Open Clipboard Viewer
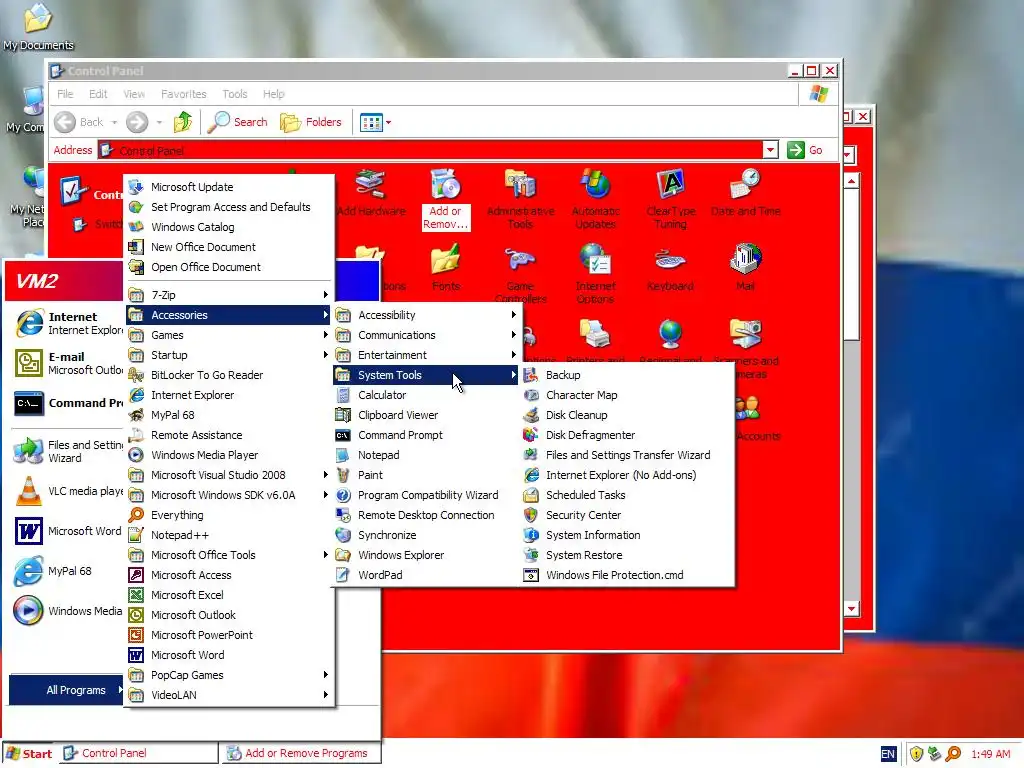Viewport: 1024px width, 768px height. [x=426, y=415]
